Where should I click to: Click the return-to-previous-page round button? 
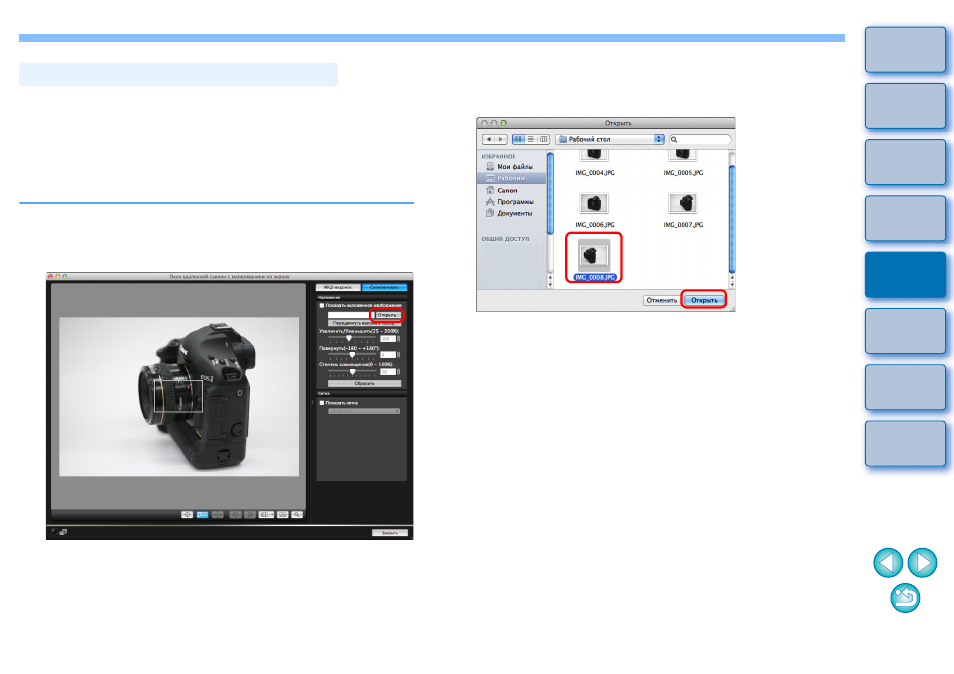point(905,598)
